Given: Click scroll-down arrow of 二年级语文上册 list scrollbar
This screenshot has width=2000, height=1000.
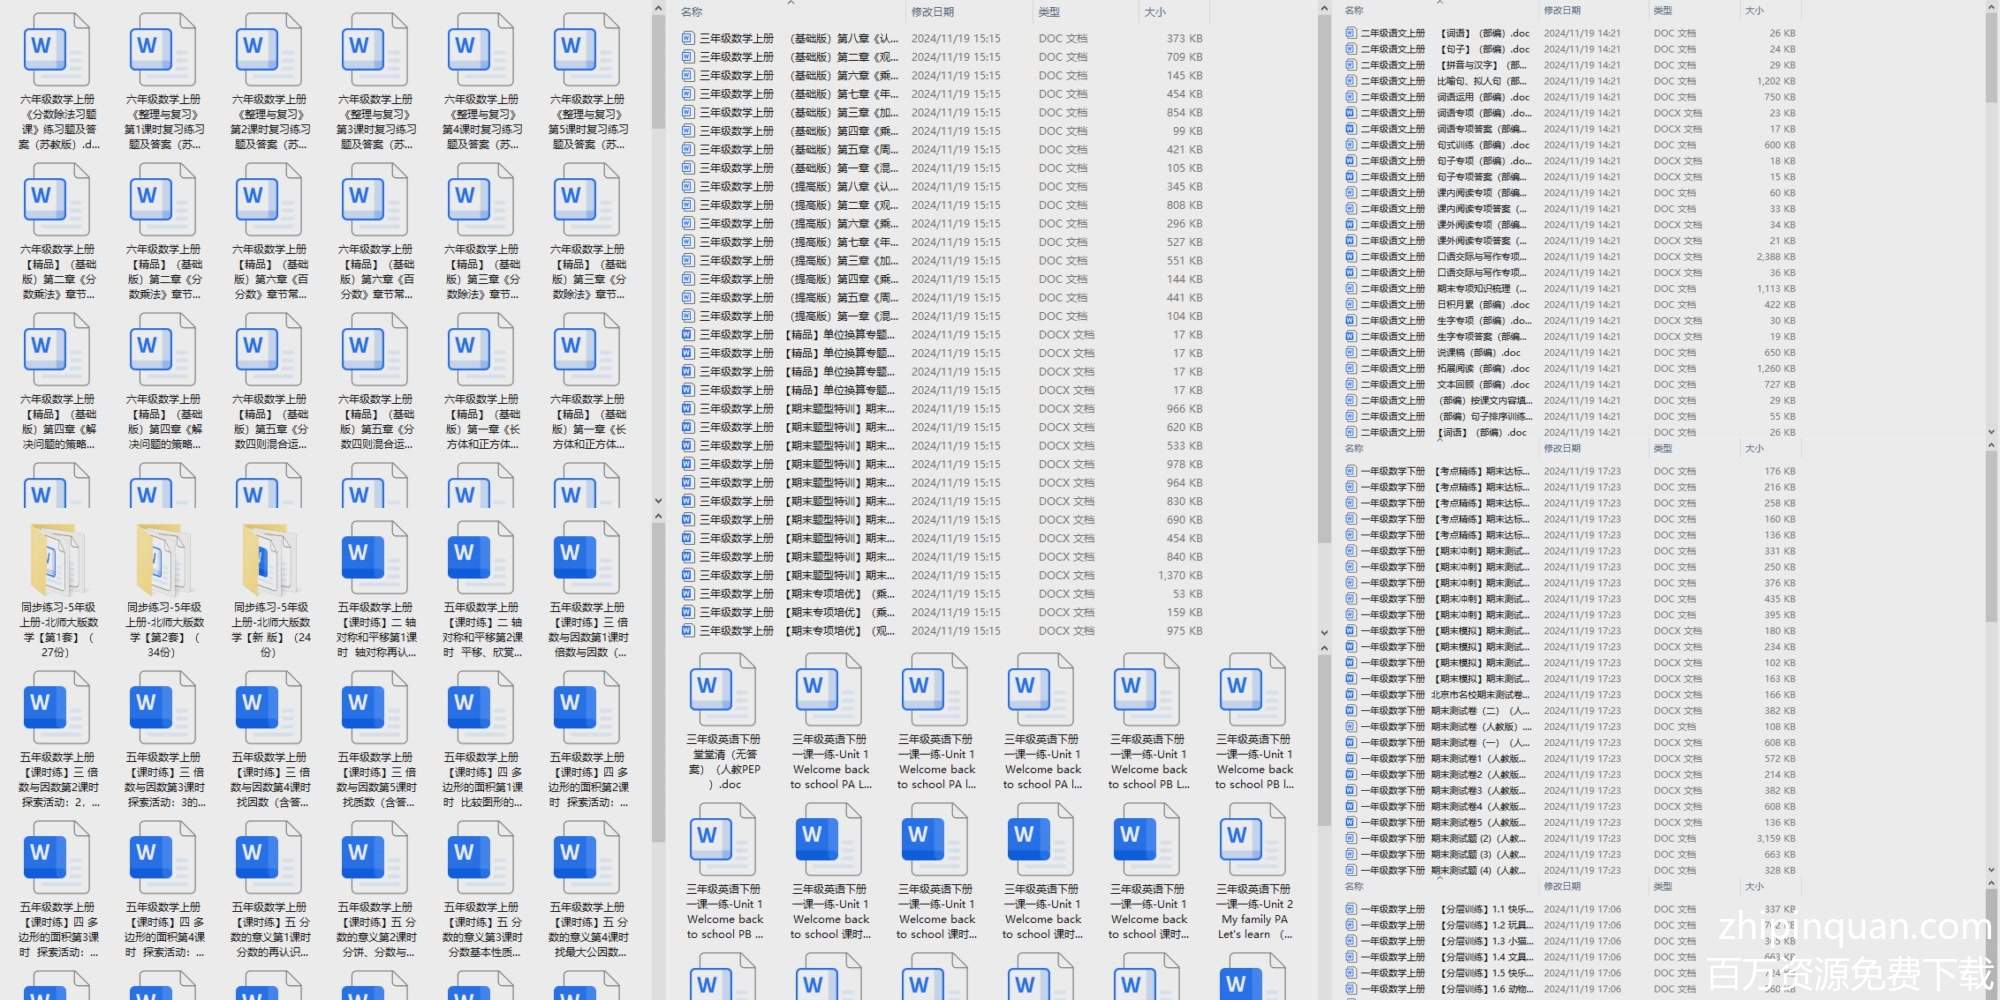Looking at the screenshot, I should (x=1990, y=432).
